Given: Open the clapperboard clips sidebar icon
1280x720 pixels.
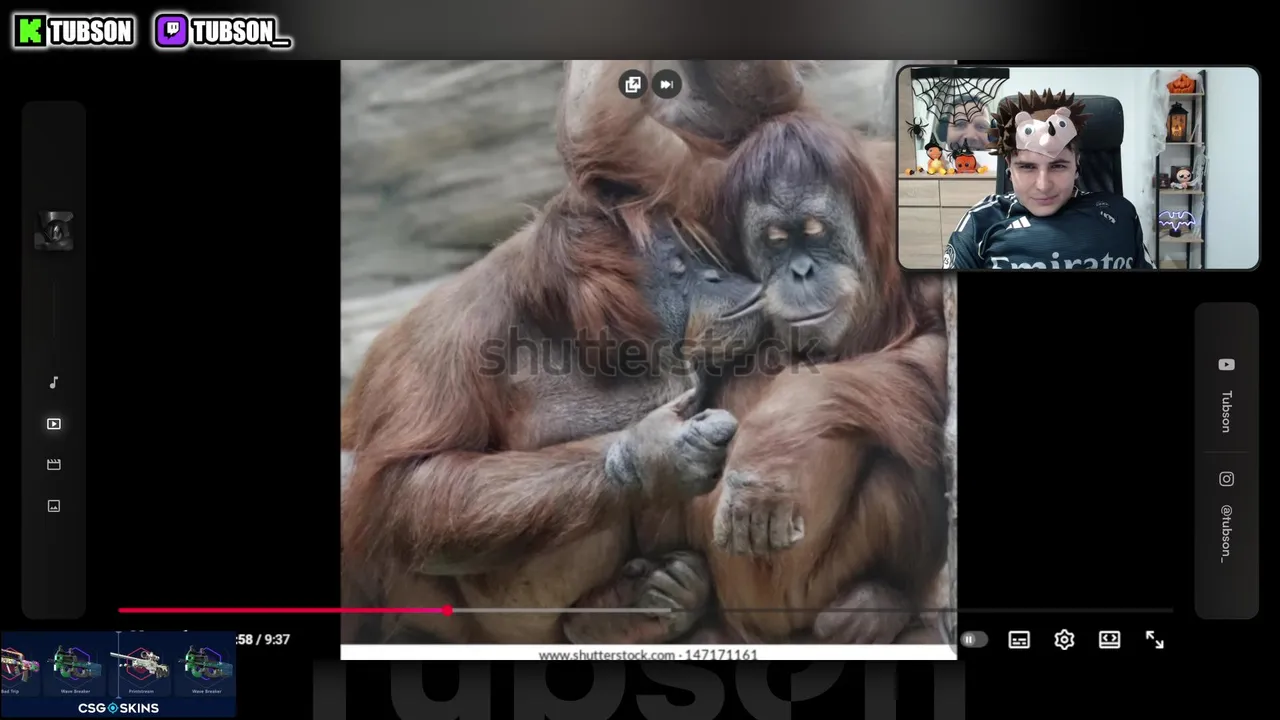Looking at the screenshot, I should click(x=54, y=465).
